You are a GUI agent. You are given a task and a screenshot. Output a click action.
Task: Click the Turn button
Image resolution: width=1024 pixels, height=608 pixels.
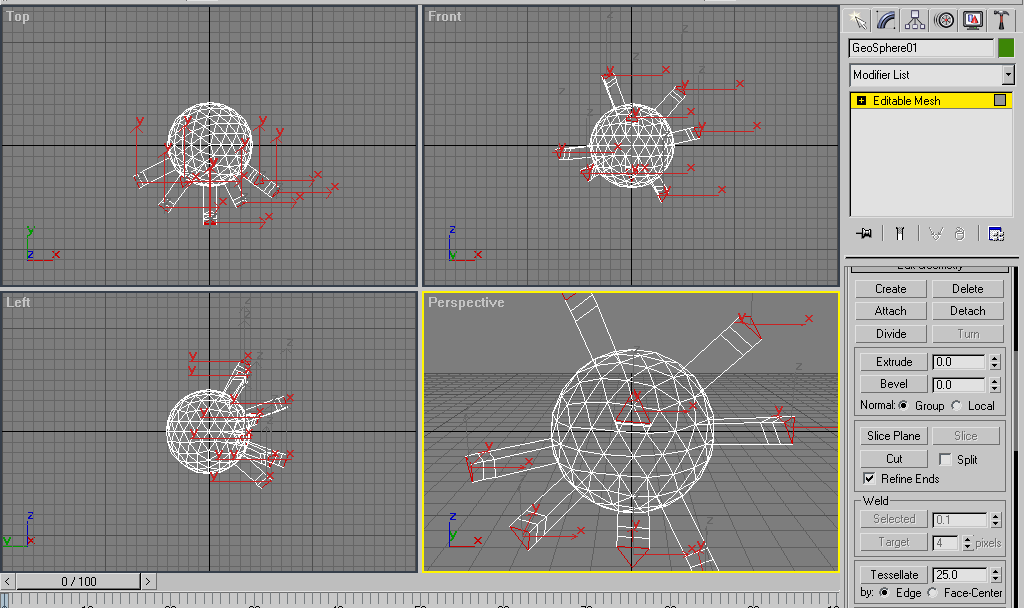[x=968, y=334]
